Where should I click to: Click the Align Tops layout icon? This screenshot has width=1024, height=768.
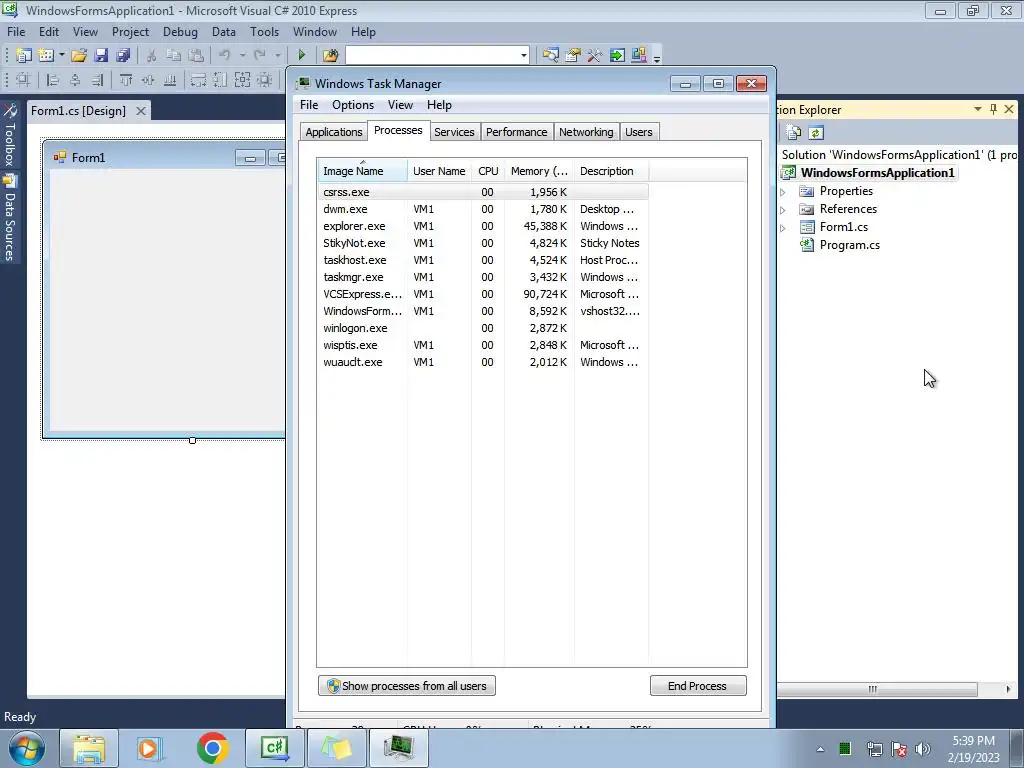point(126,80)
